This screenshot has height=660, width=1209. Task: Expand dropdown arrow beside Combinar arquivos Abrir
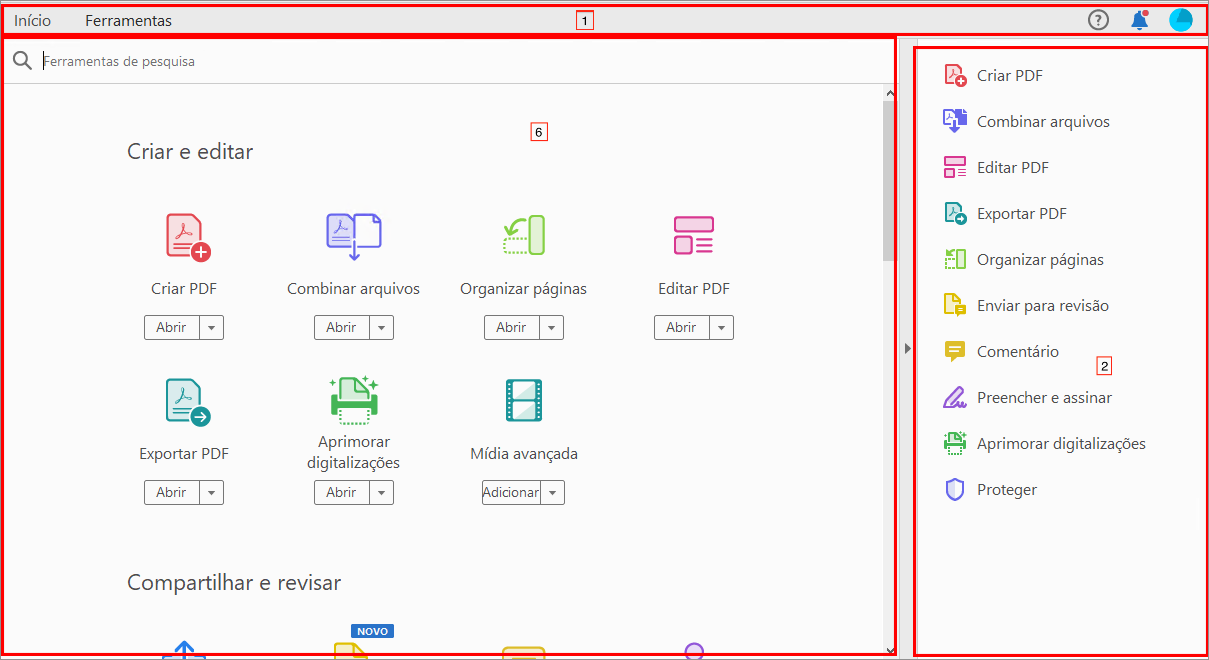point(381,327)
